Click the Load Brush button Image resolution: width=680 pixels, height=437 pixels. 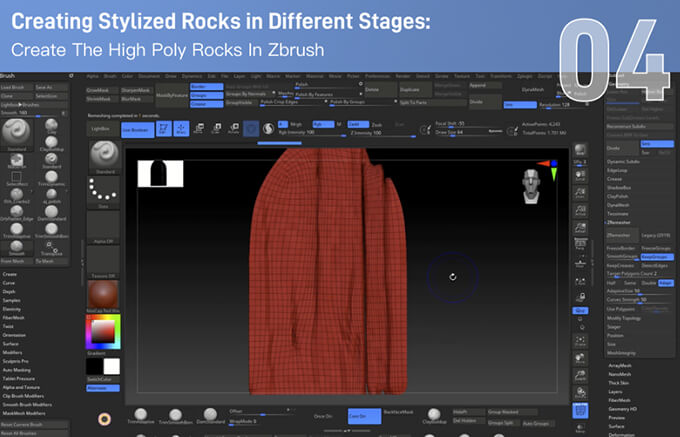(x=16, y=87)
